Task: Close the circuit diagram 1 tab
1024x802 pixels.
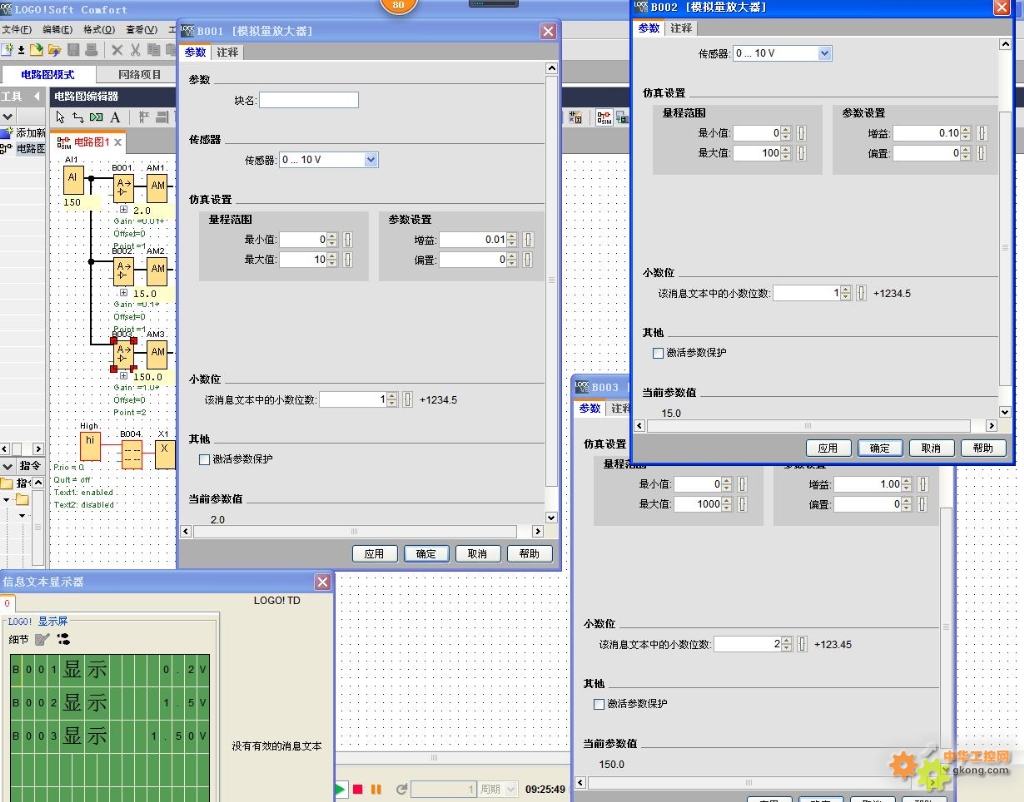Action: tap(118, 142)
